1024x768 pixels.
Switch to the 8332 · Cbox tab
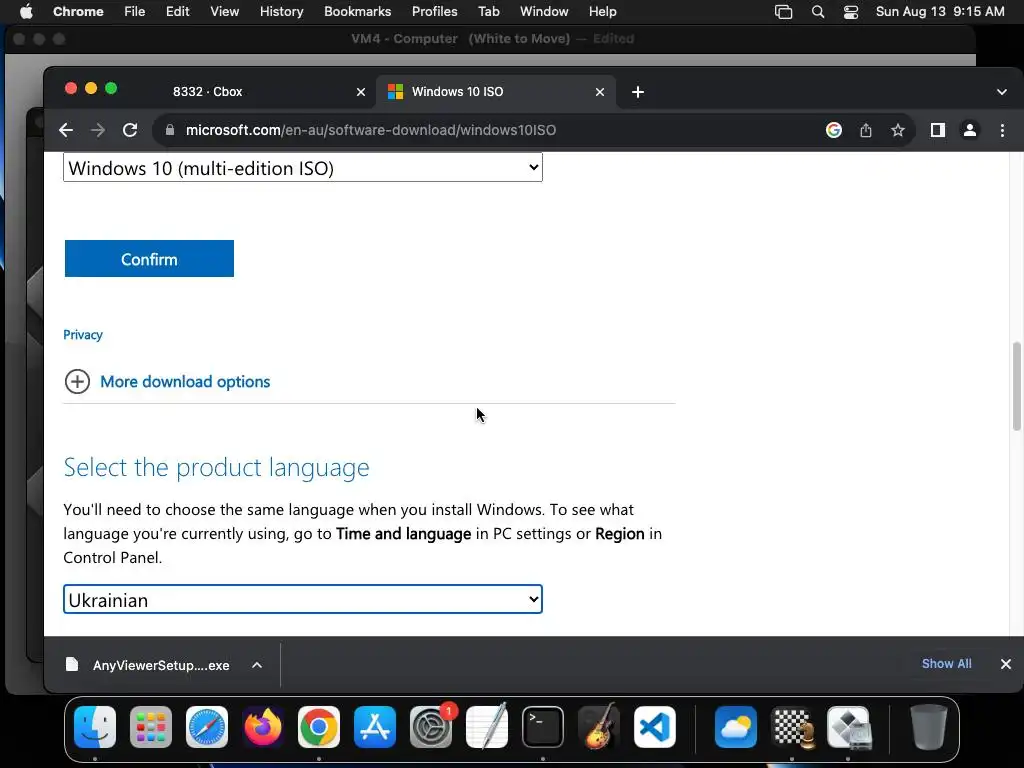click(261, 91)
